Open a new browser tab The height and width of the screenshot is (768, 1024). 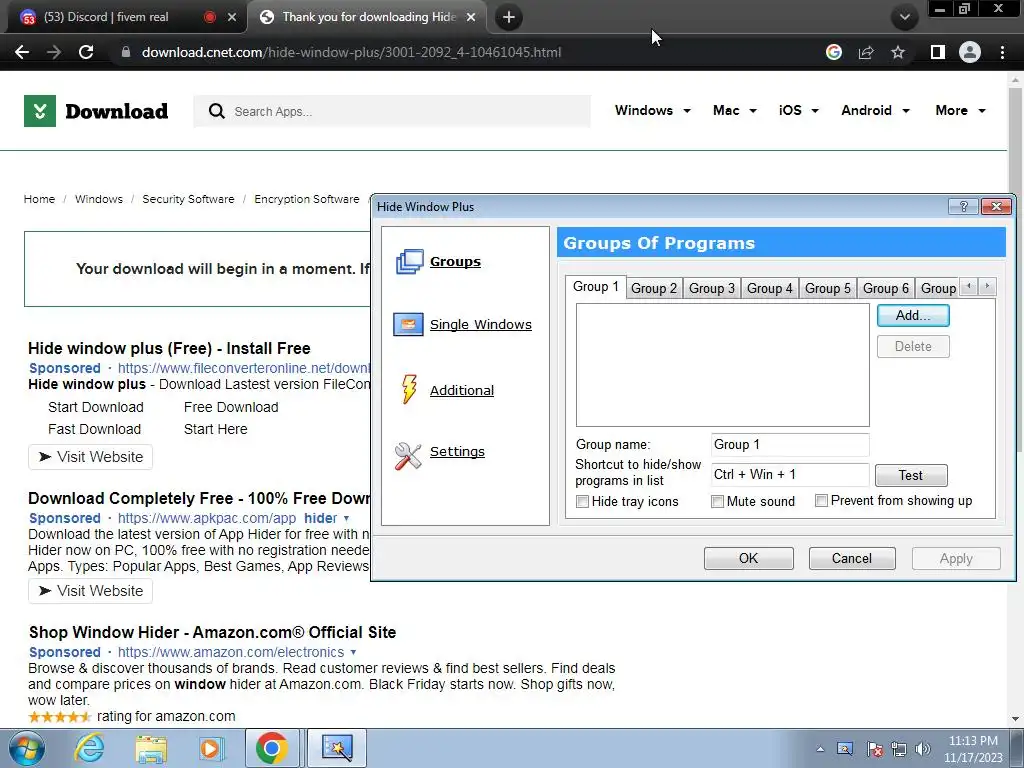point(509,17)
